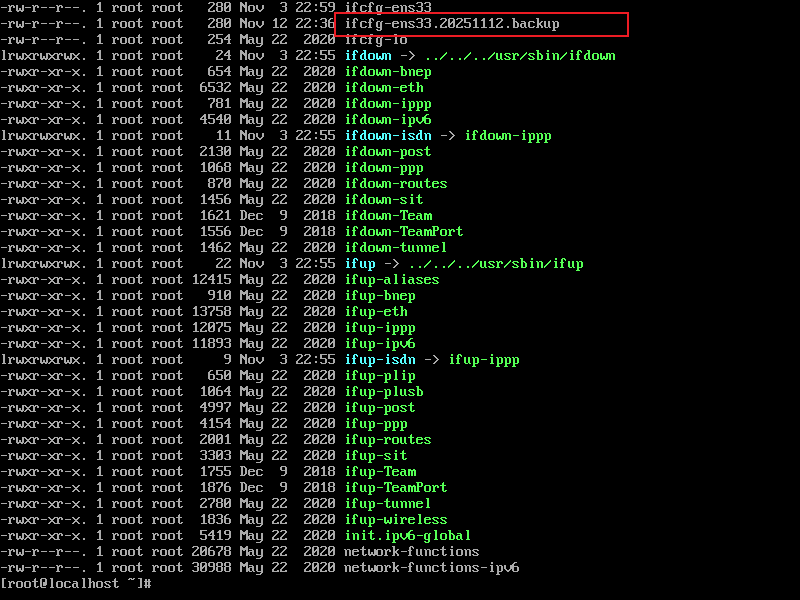This screenshot has width=800, height=600.
Task: Click file size value 5419
Action: [215, 536]
